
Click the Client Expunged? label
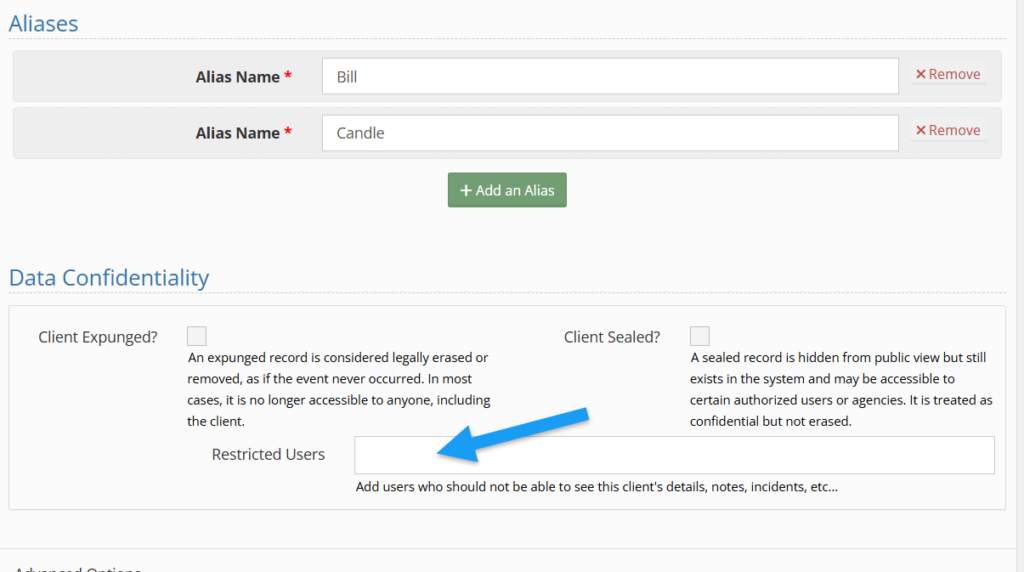98,337
